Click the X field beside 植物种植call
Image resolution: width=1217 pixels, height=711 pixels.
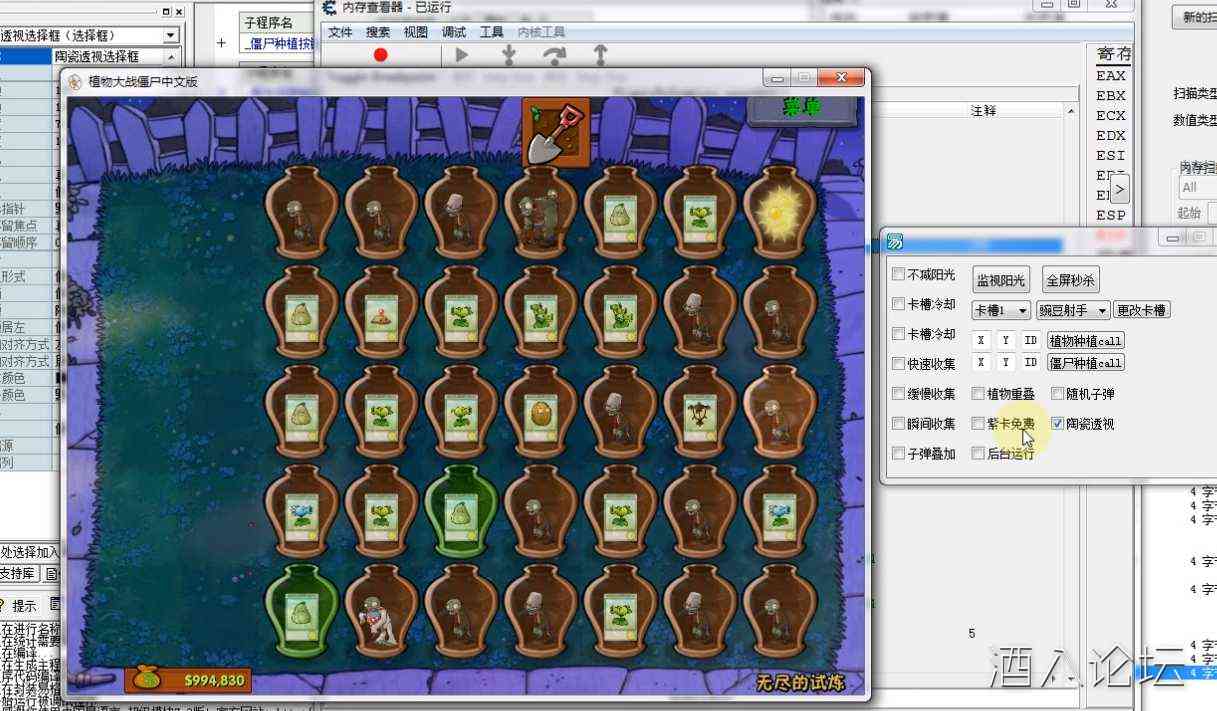coord(981,341)
